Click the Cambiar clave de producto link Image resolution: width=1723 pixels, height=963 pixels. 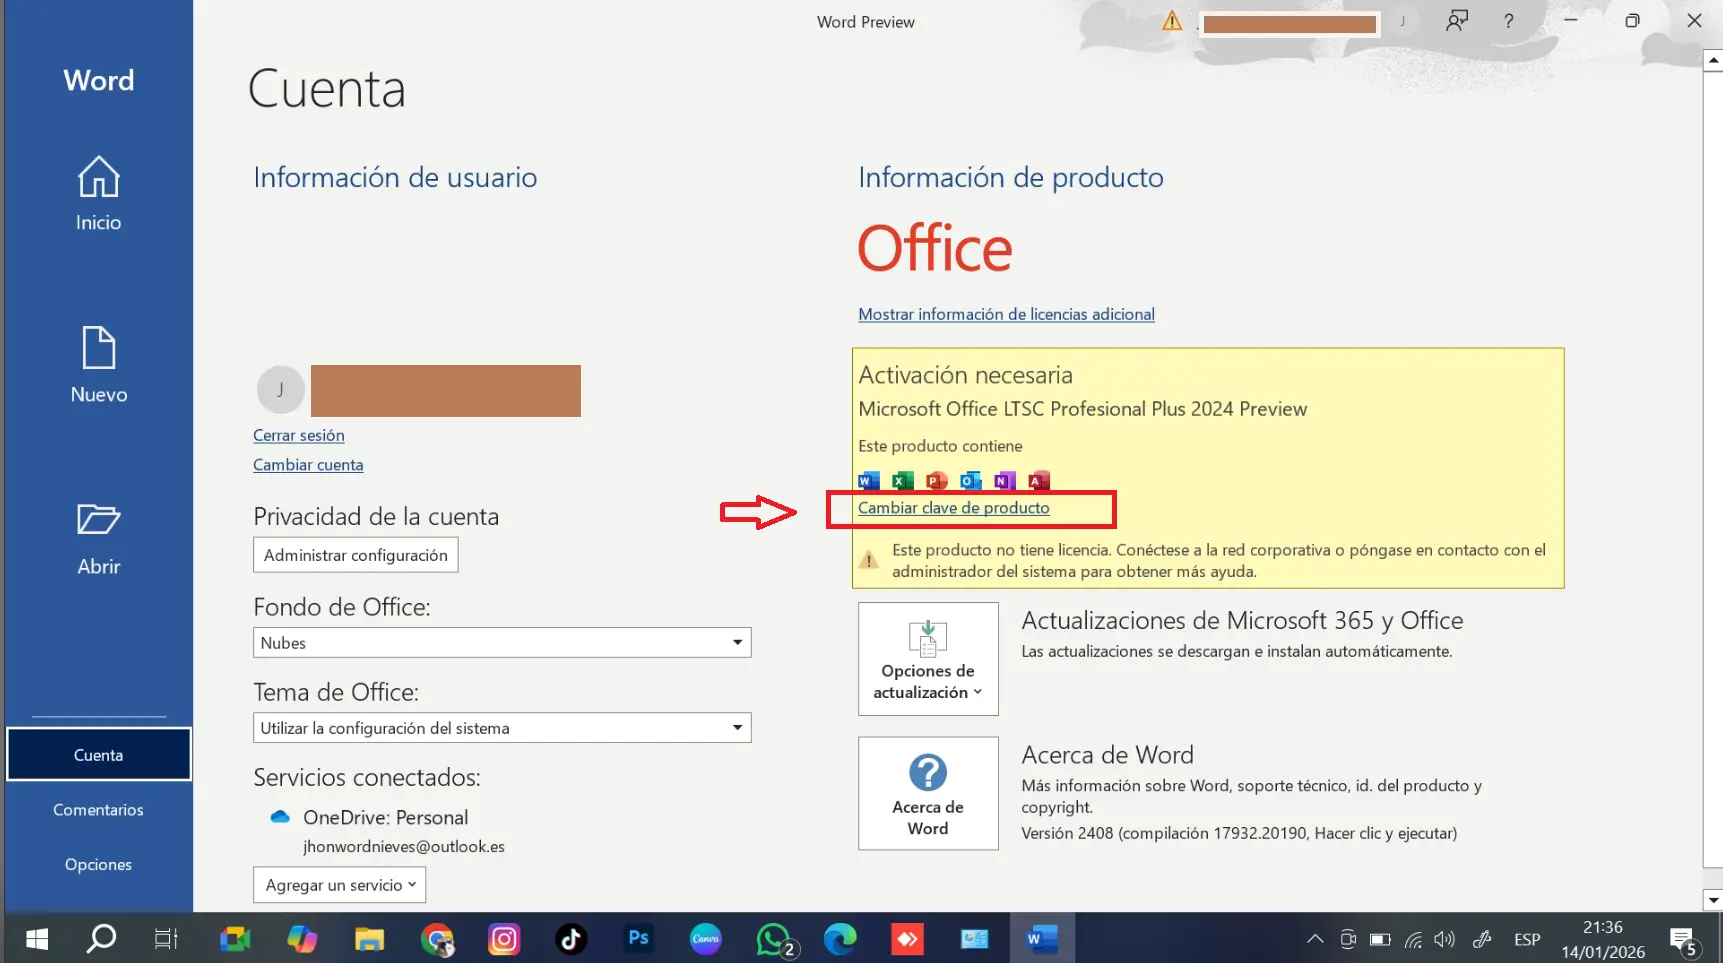pyautogui.click(x=953, y=508)
